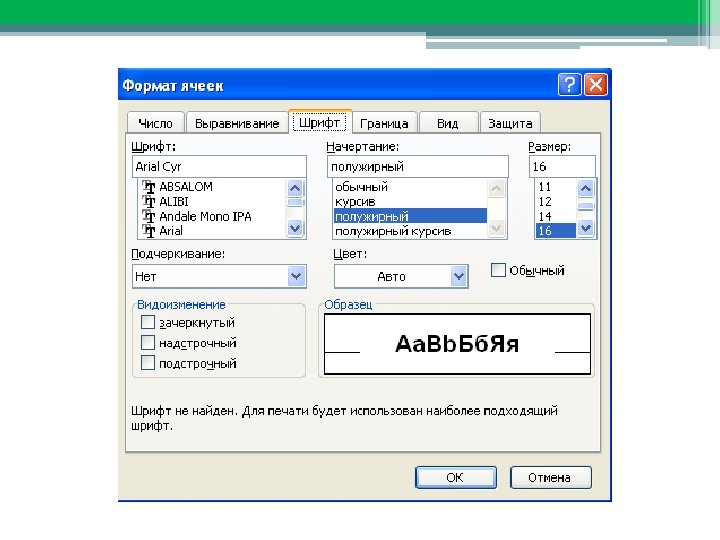Click the Отмена button
This screenshot has height=540, width=720.
550,478
